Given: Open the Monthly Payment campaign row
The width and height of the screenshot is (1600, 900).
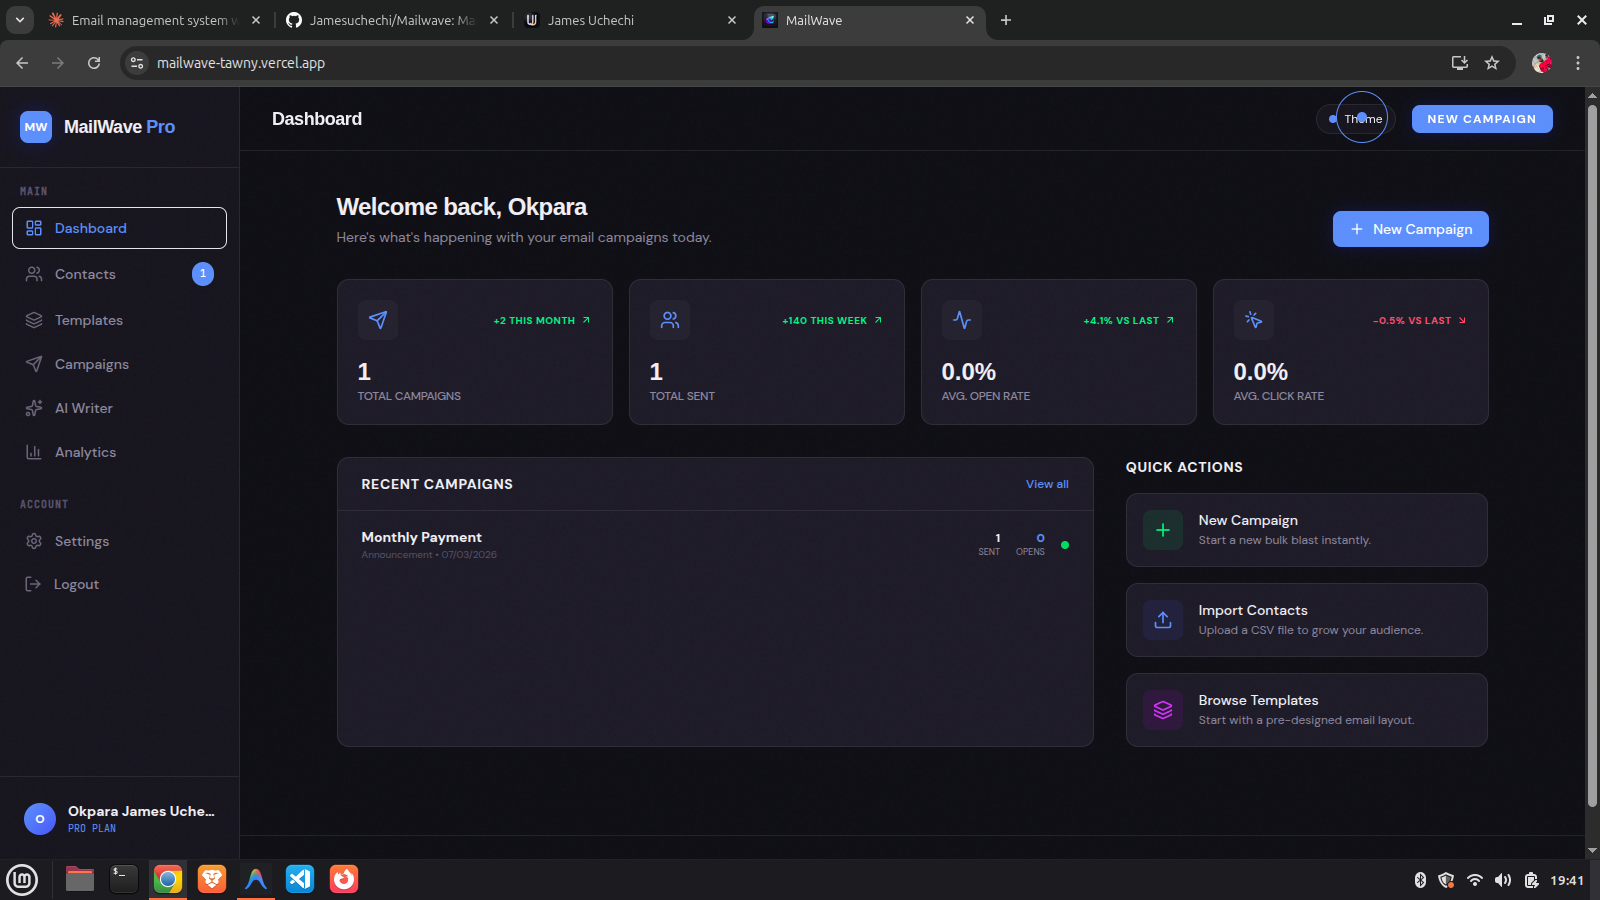Looking at the screenshot, I should [x=715, y=545].
